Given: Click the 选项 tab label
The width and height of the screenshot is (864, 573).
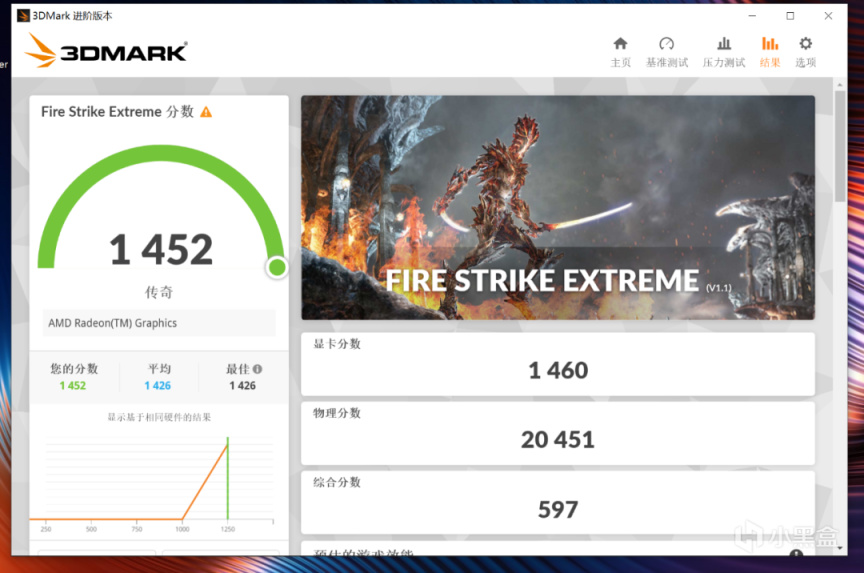Looking at the screenshot, I should (806, 62).
